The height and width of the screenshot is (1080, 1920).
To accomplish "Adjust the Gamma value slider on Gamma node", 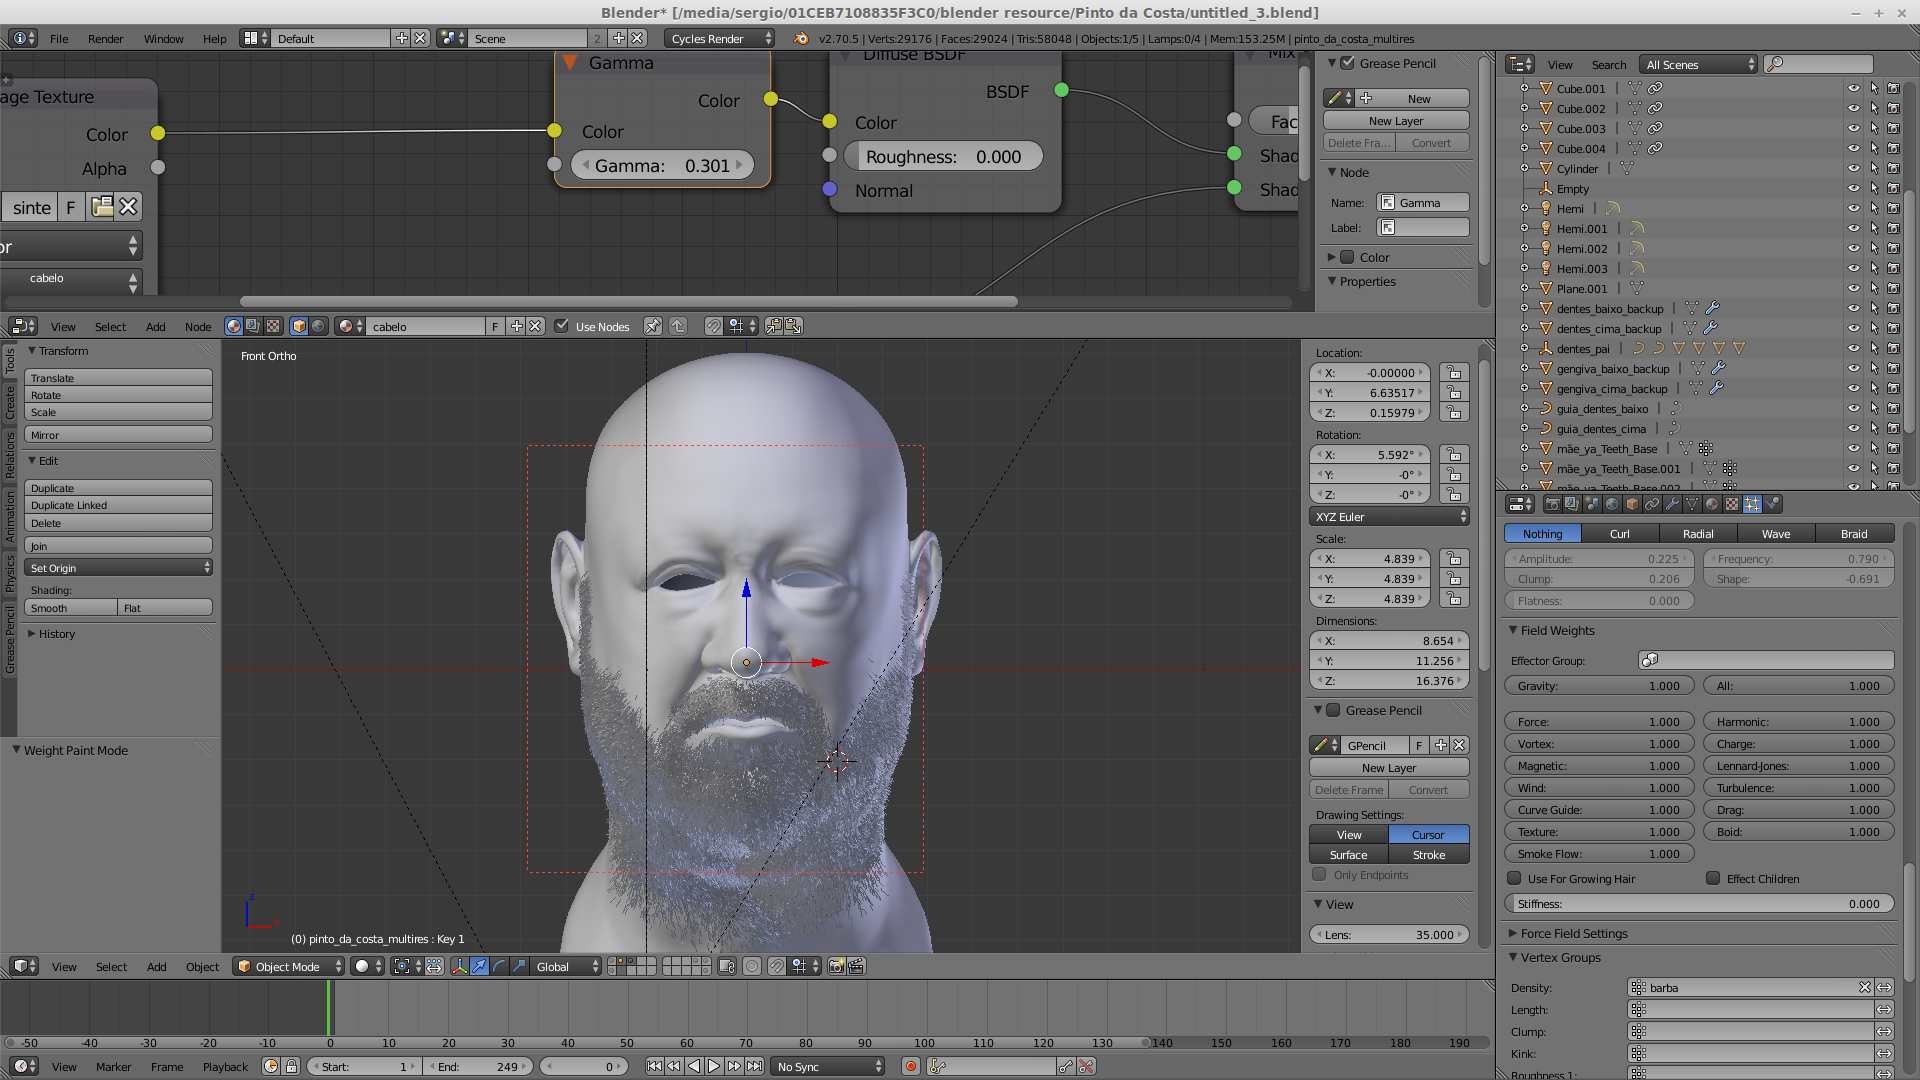I will click(662, 165).
